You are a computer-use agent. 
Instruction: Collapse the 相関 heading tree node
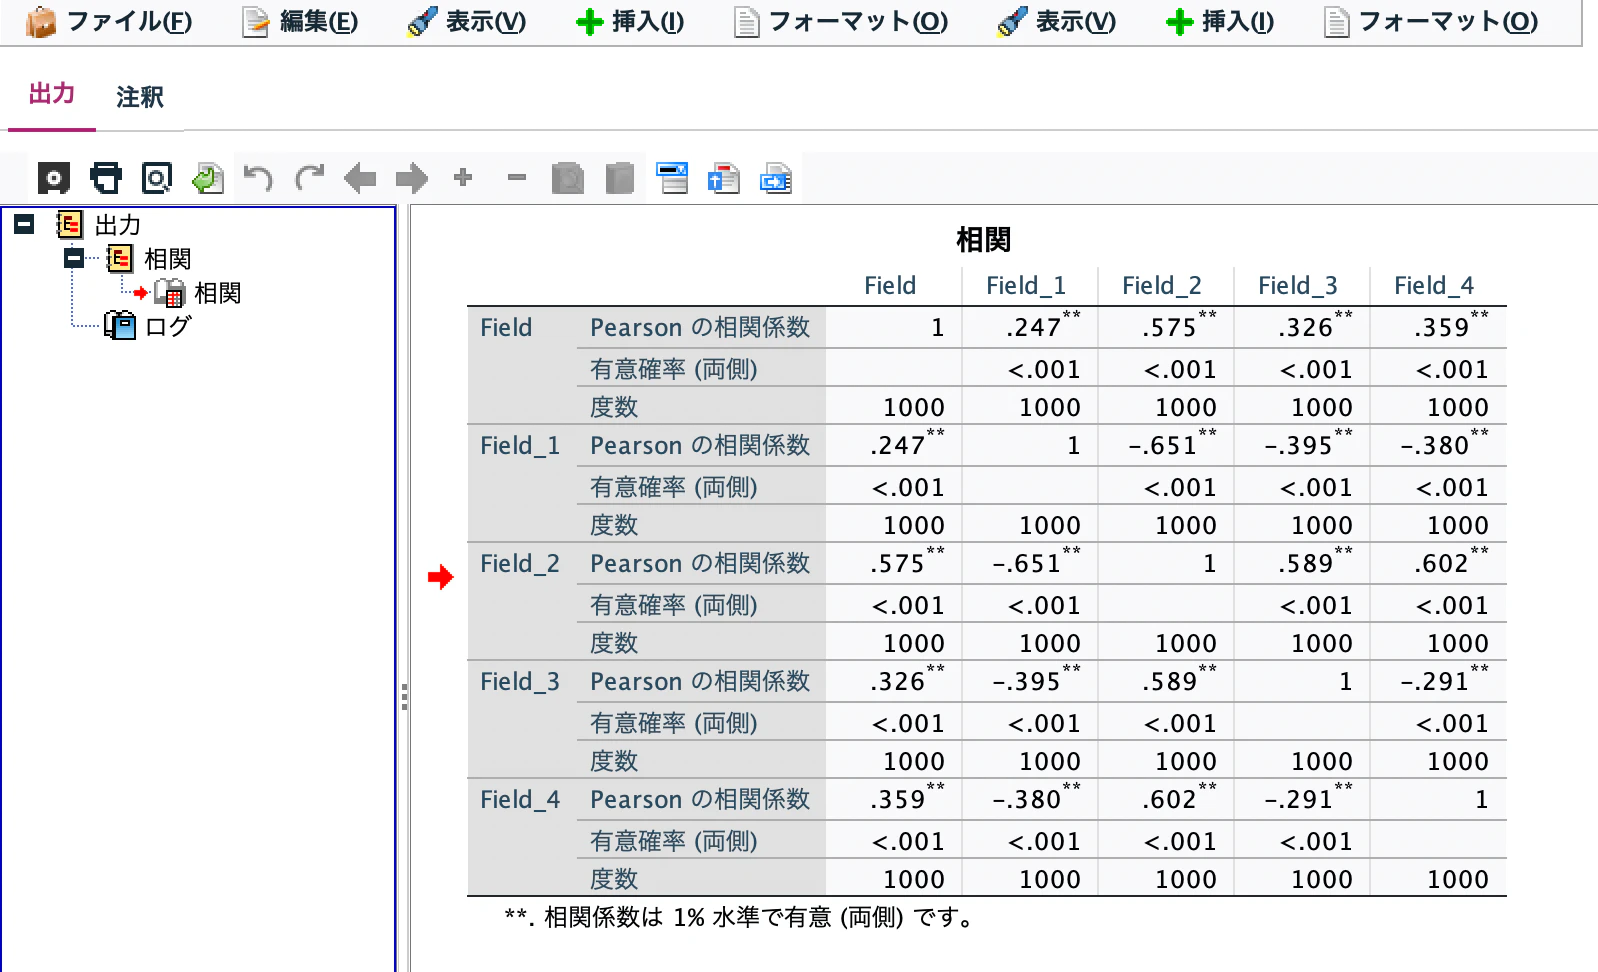[74, 258]
